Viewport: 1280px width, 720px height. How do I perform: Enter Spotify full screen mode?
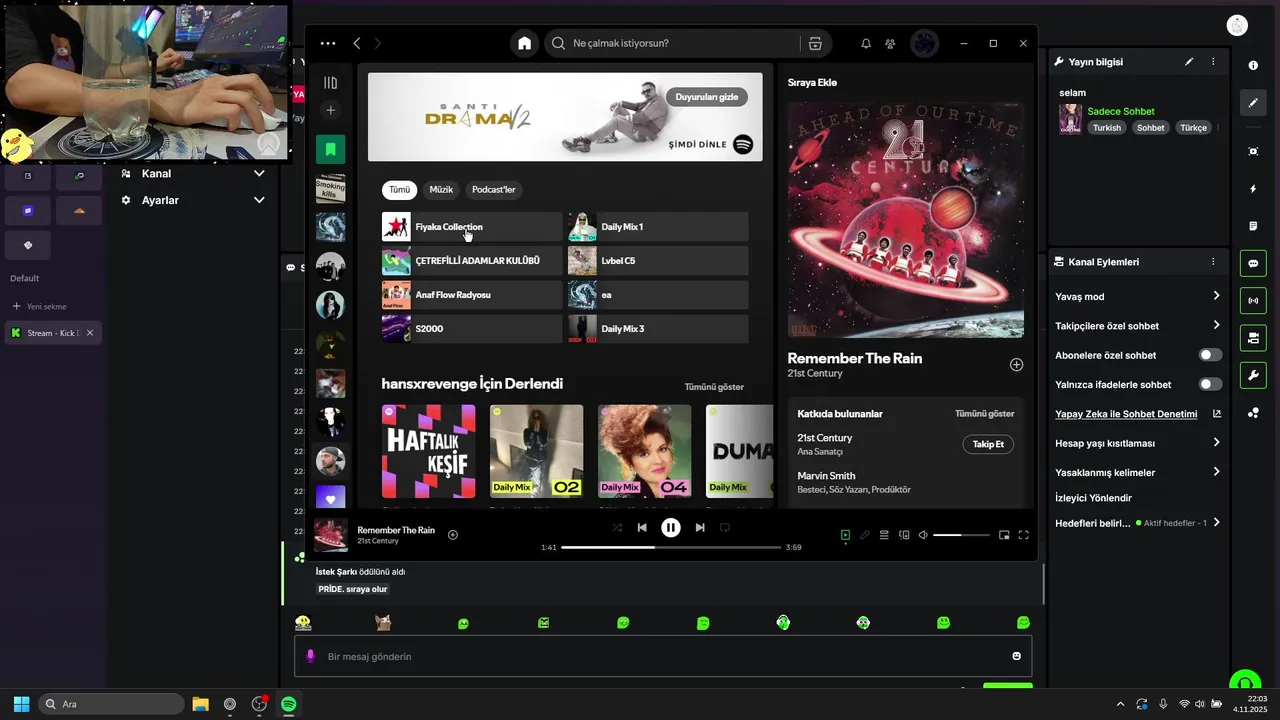(1023, 535)
